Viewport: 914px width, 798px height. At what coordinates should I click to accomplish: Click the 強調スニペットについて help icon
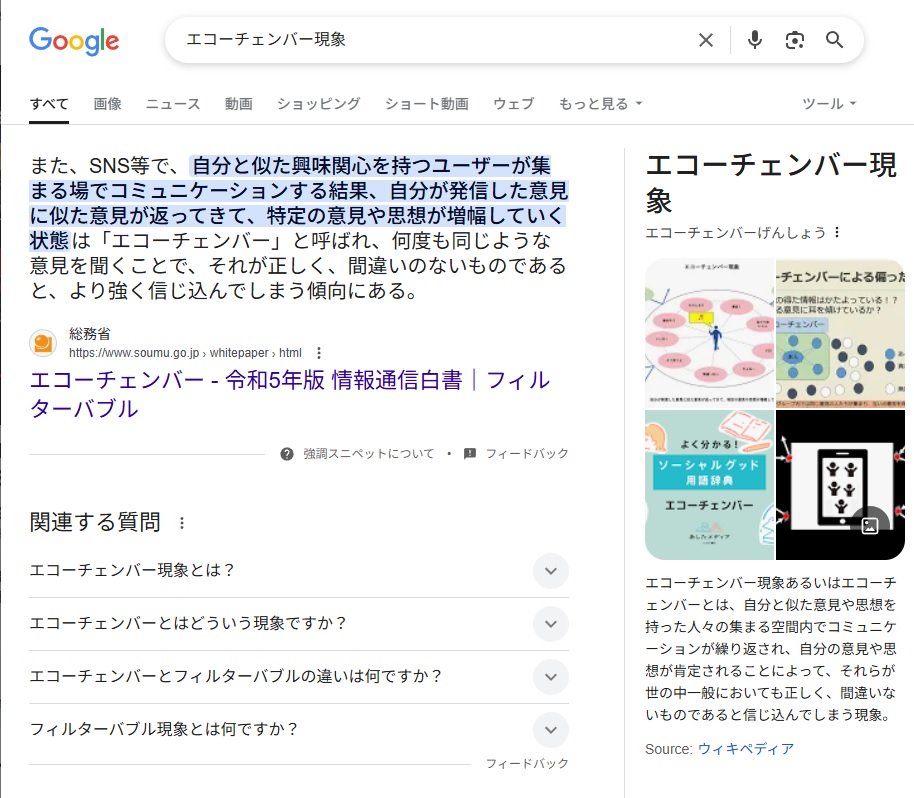[x=287, y=454]
